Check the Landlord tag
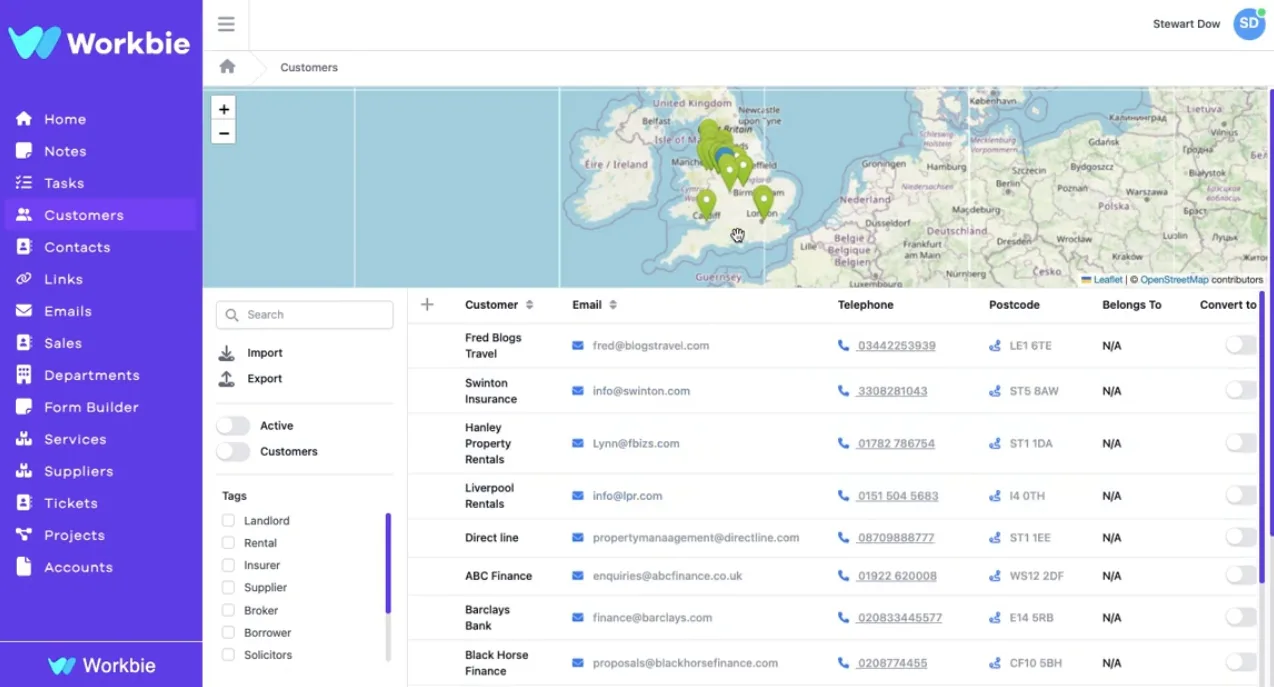This screenshot has width=1274, height=687. pos(228,521)
